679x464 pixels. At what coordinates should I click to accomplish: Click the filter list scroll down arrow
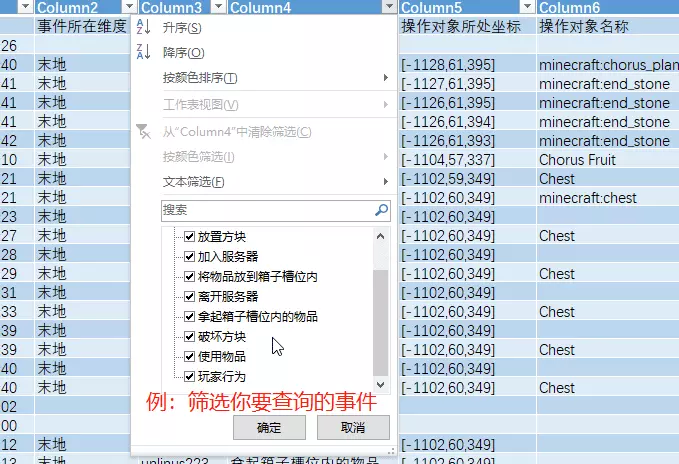(x=380, y=384)
